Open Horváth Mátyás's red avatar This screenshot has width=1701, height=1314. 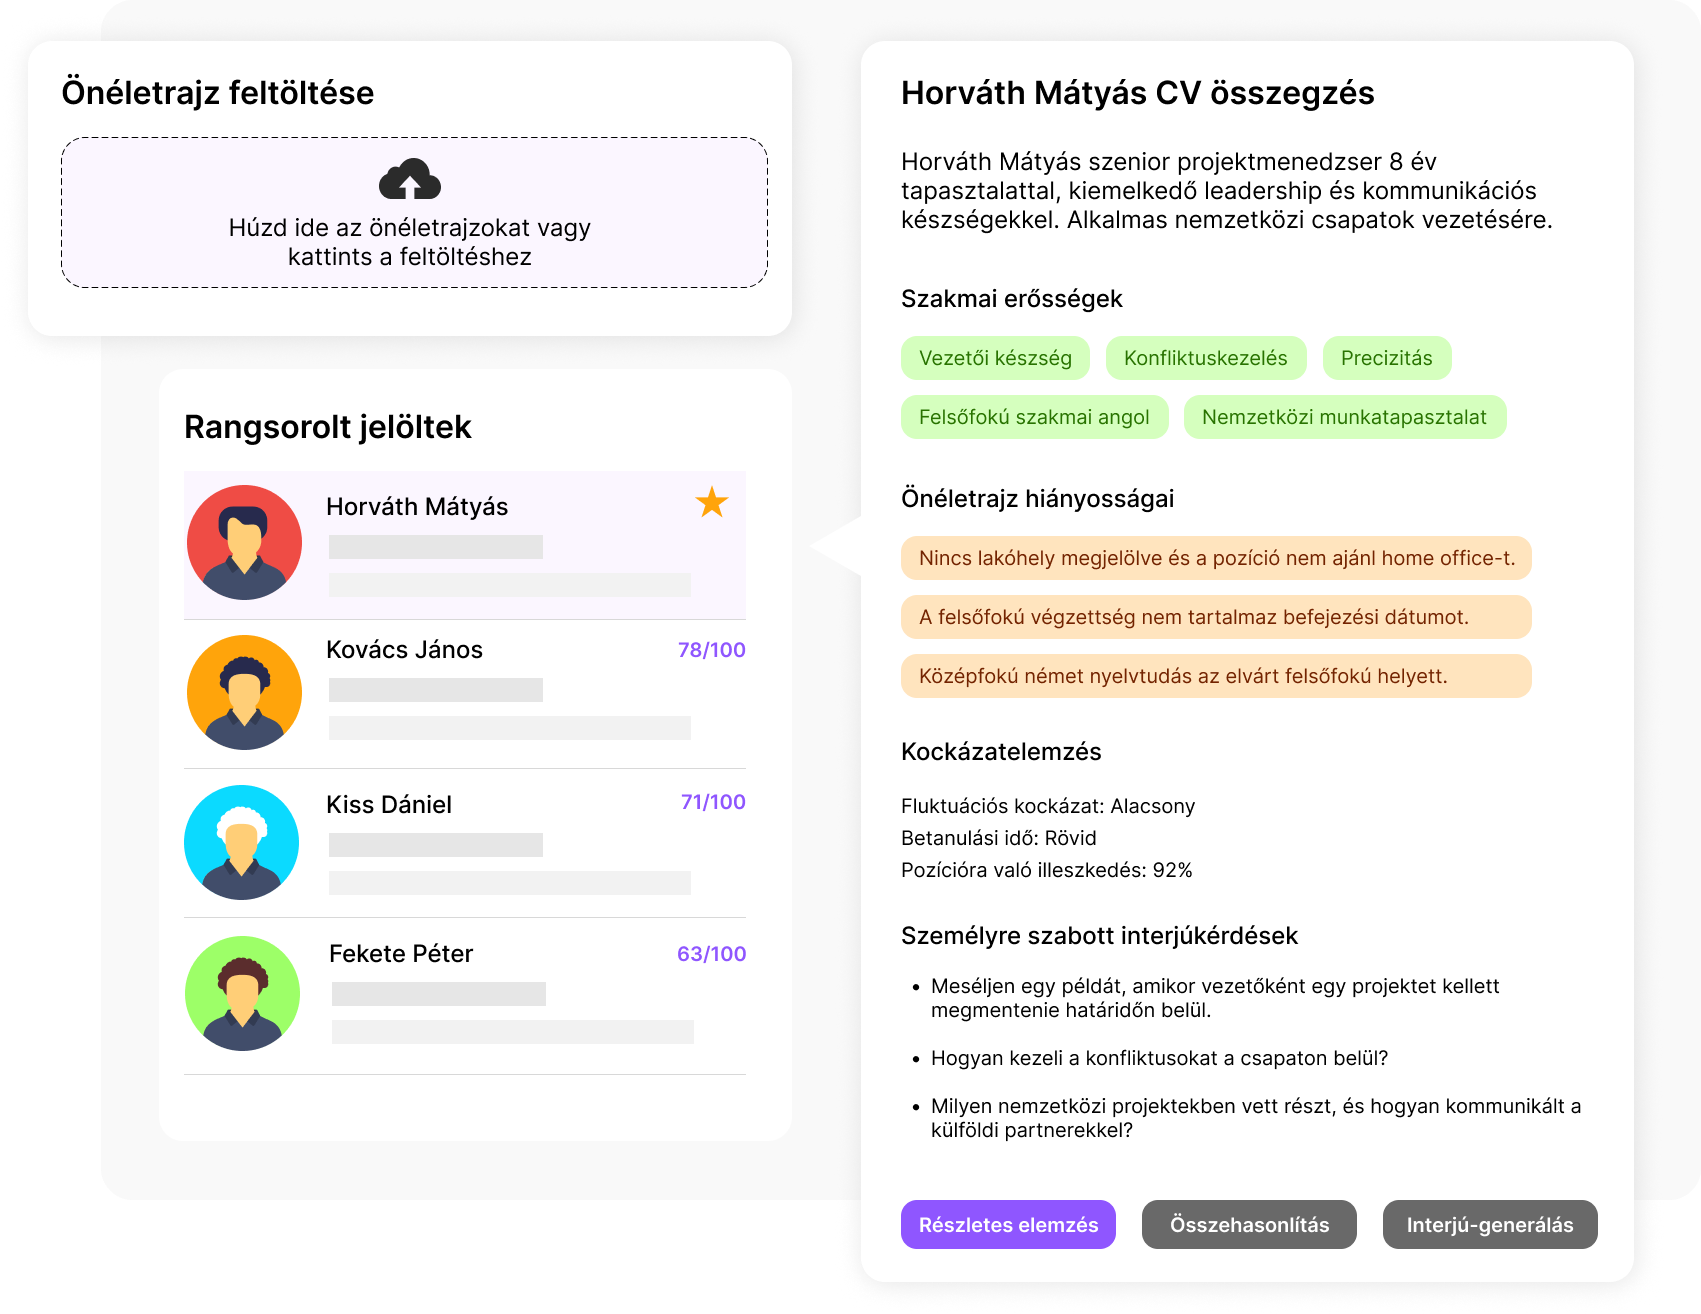(244, 543)
